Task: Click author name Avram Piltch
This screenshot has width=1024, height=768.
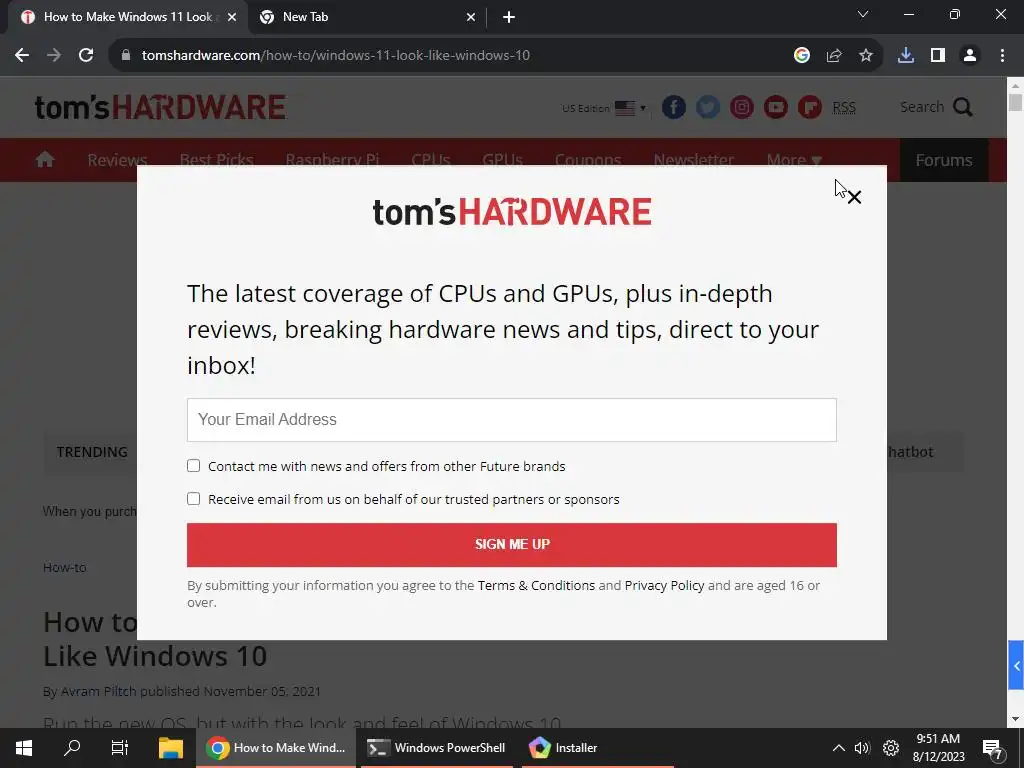Action: tap(99, 691)
